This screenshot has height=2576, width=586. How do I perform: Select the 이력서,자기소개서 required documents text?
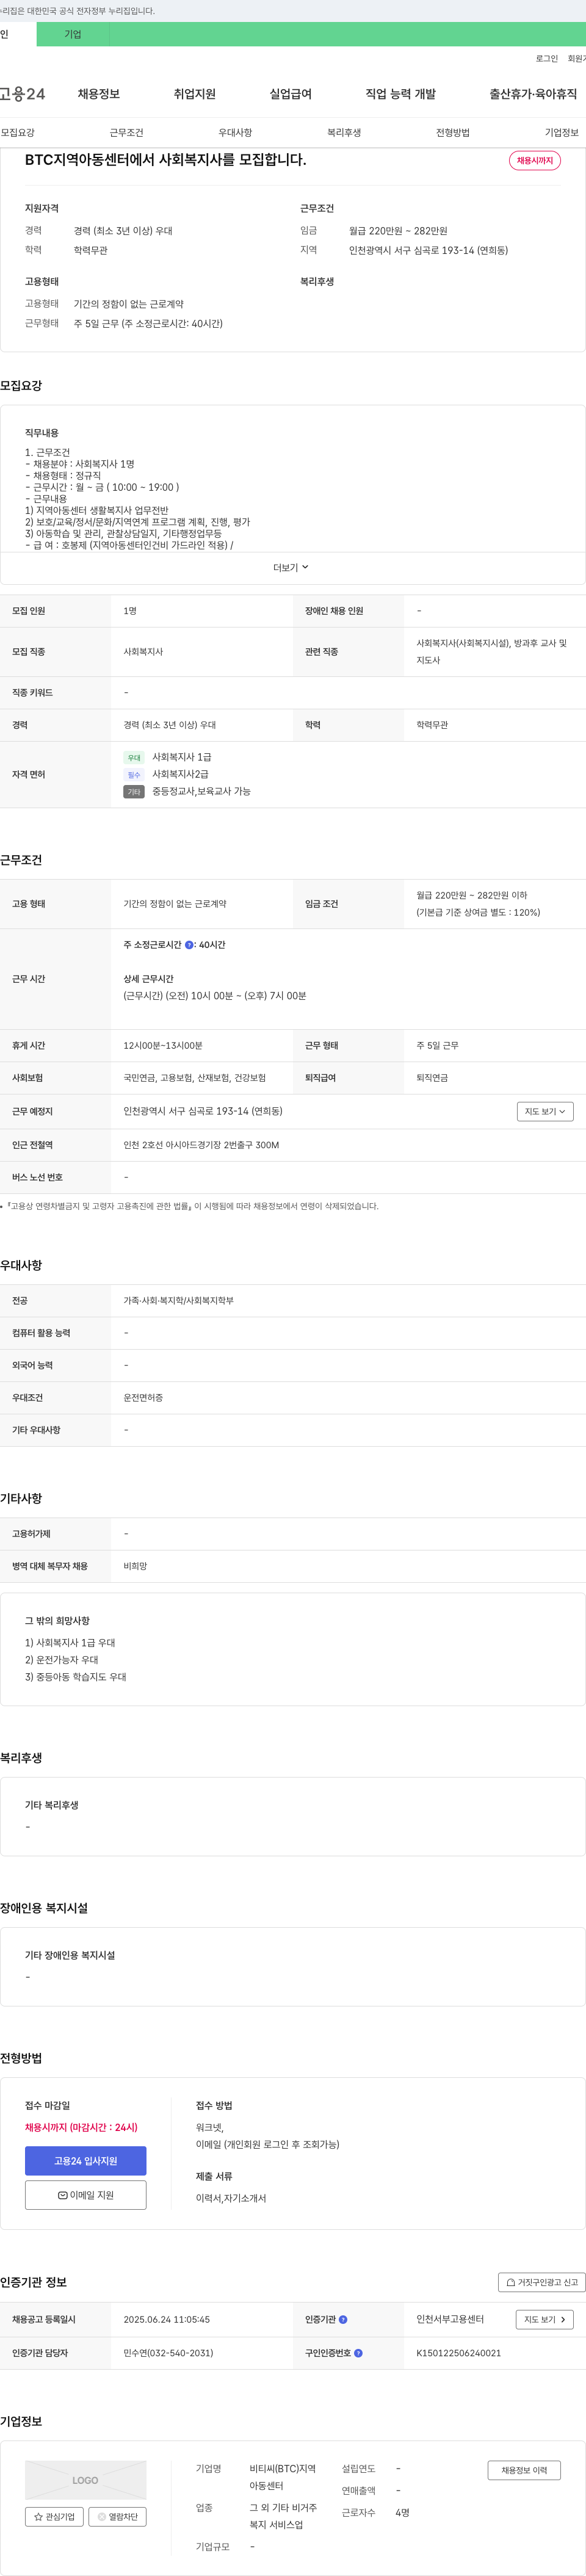coord(231,2198)
